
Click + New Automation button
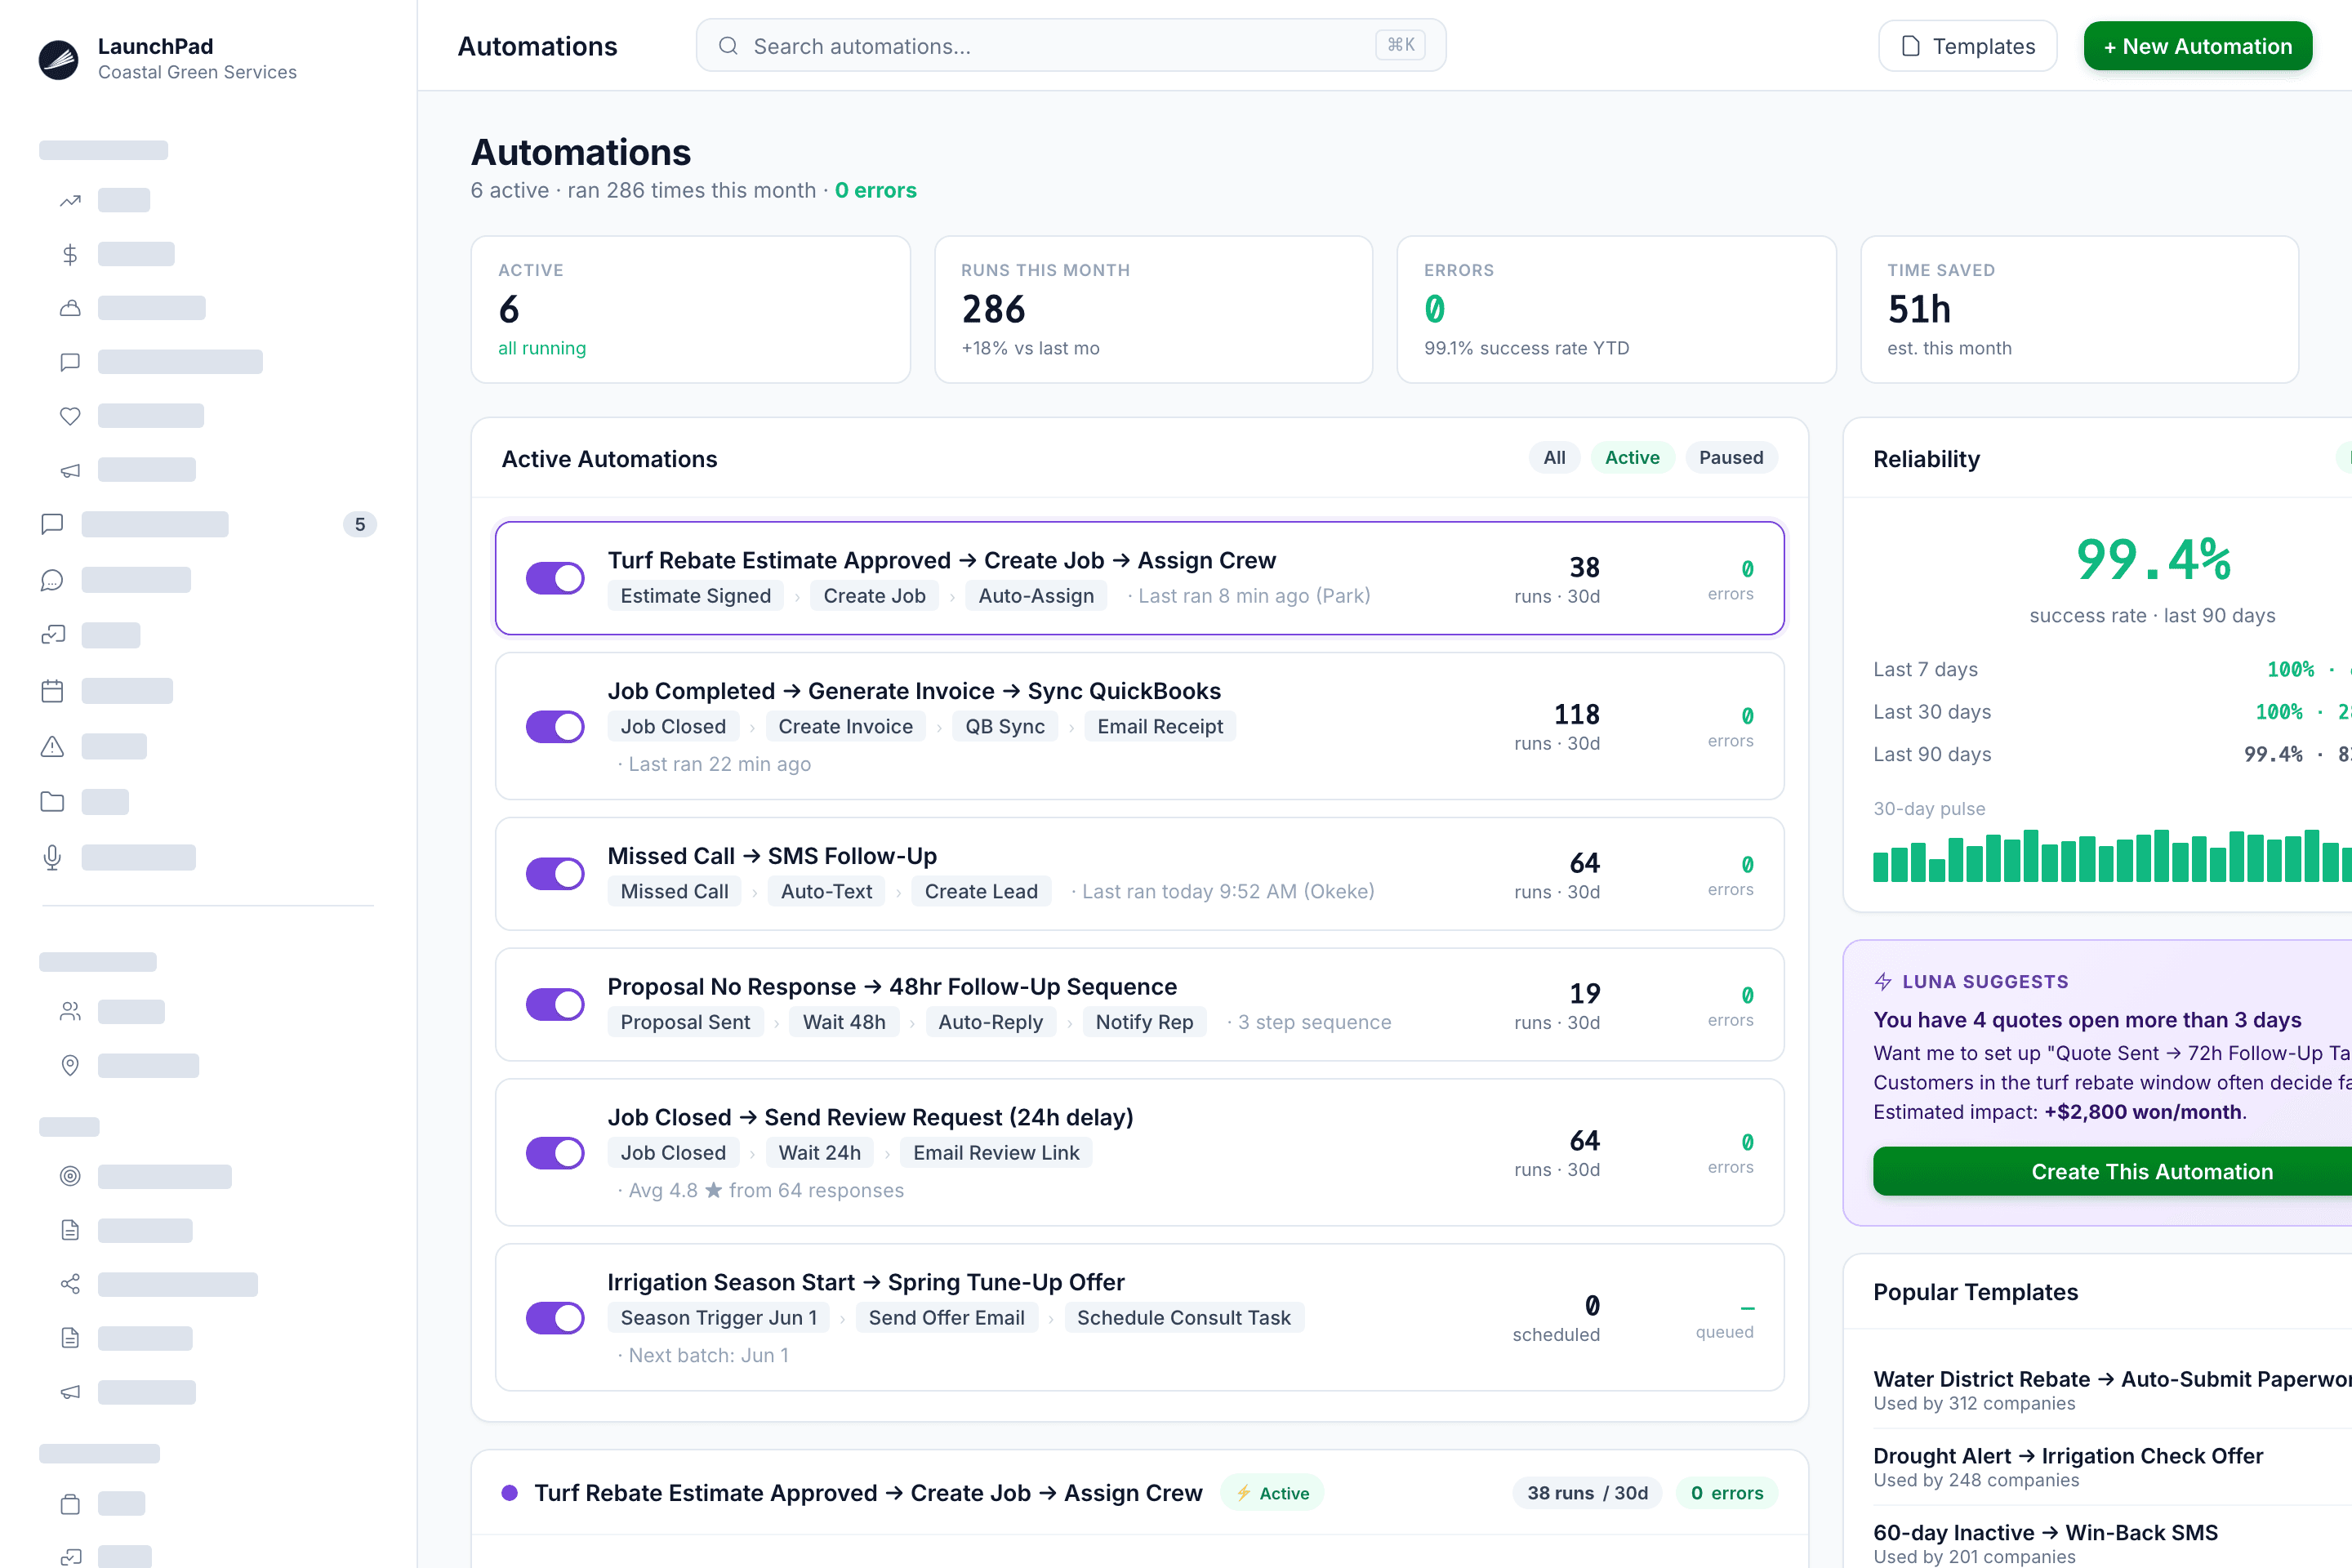tap(2197, 46)
